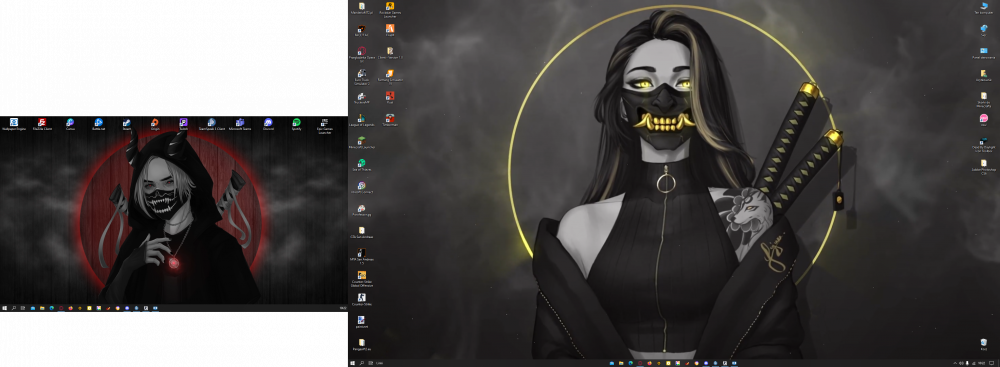
Task: Open the Counter-Strike desktop shortcut
Action: [x=362, y=300]
